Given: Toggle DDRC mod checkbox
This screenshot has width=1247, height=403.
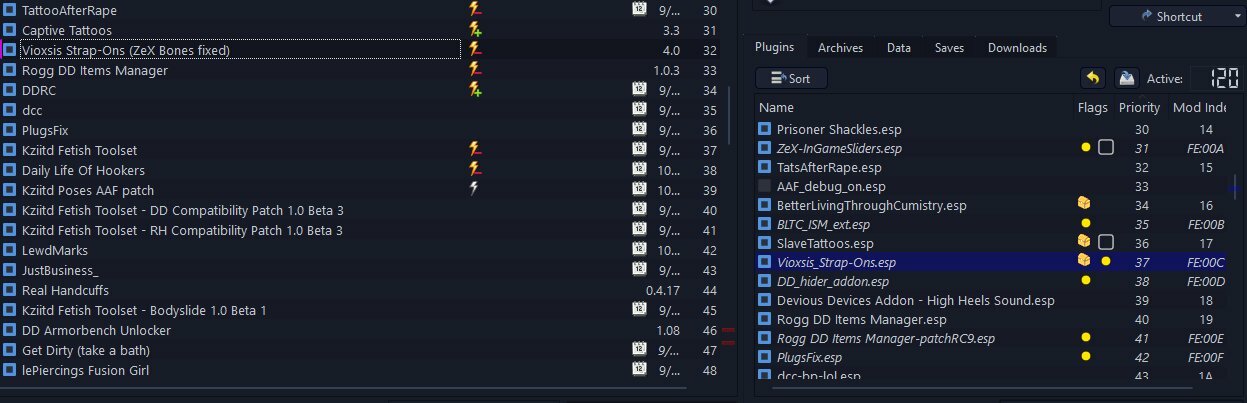Looking at the screenshot, I should click(9, 90).
